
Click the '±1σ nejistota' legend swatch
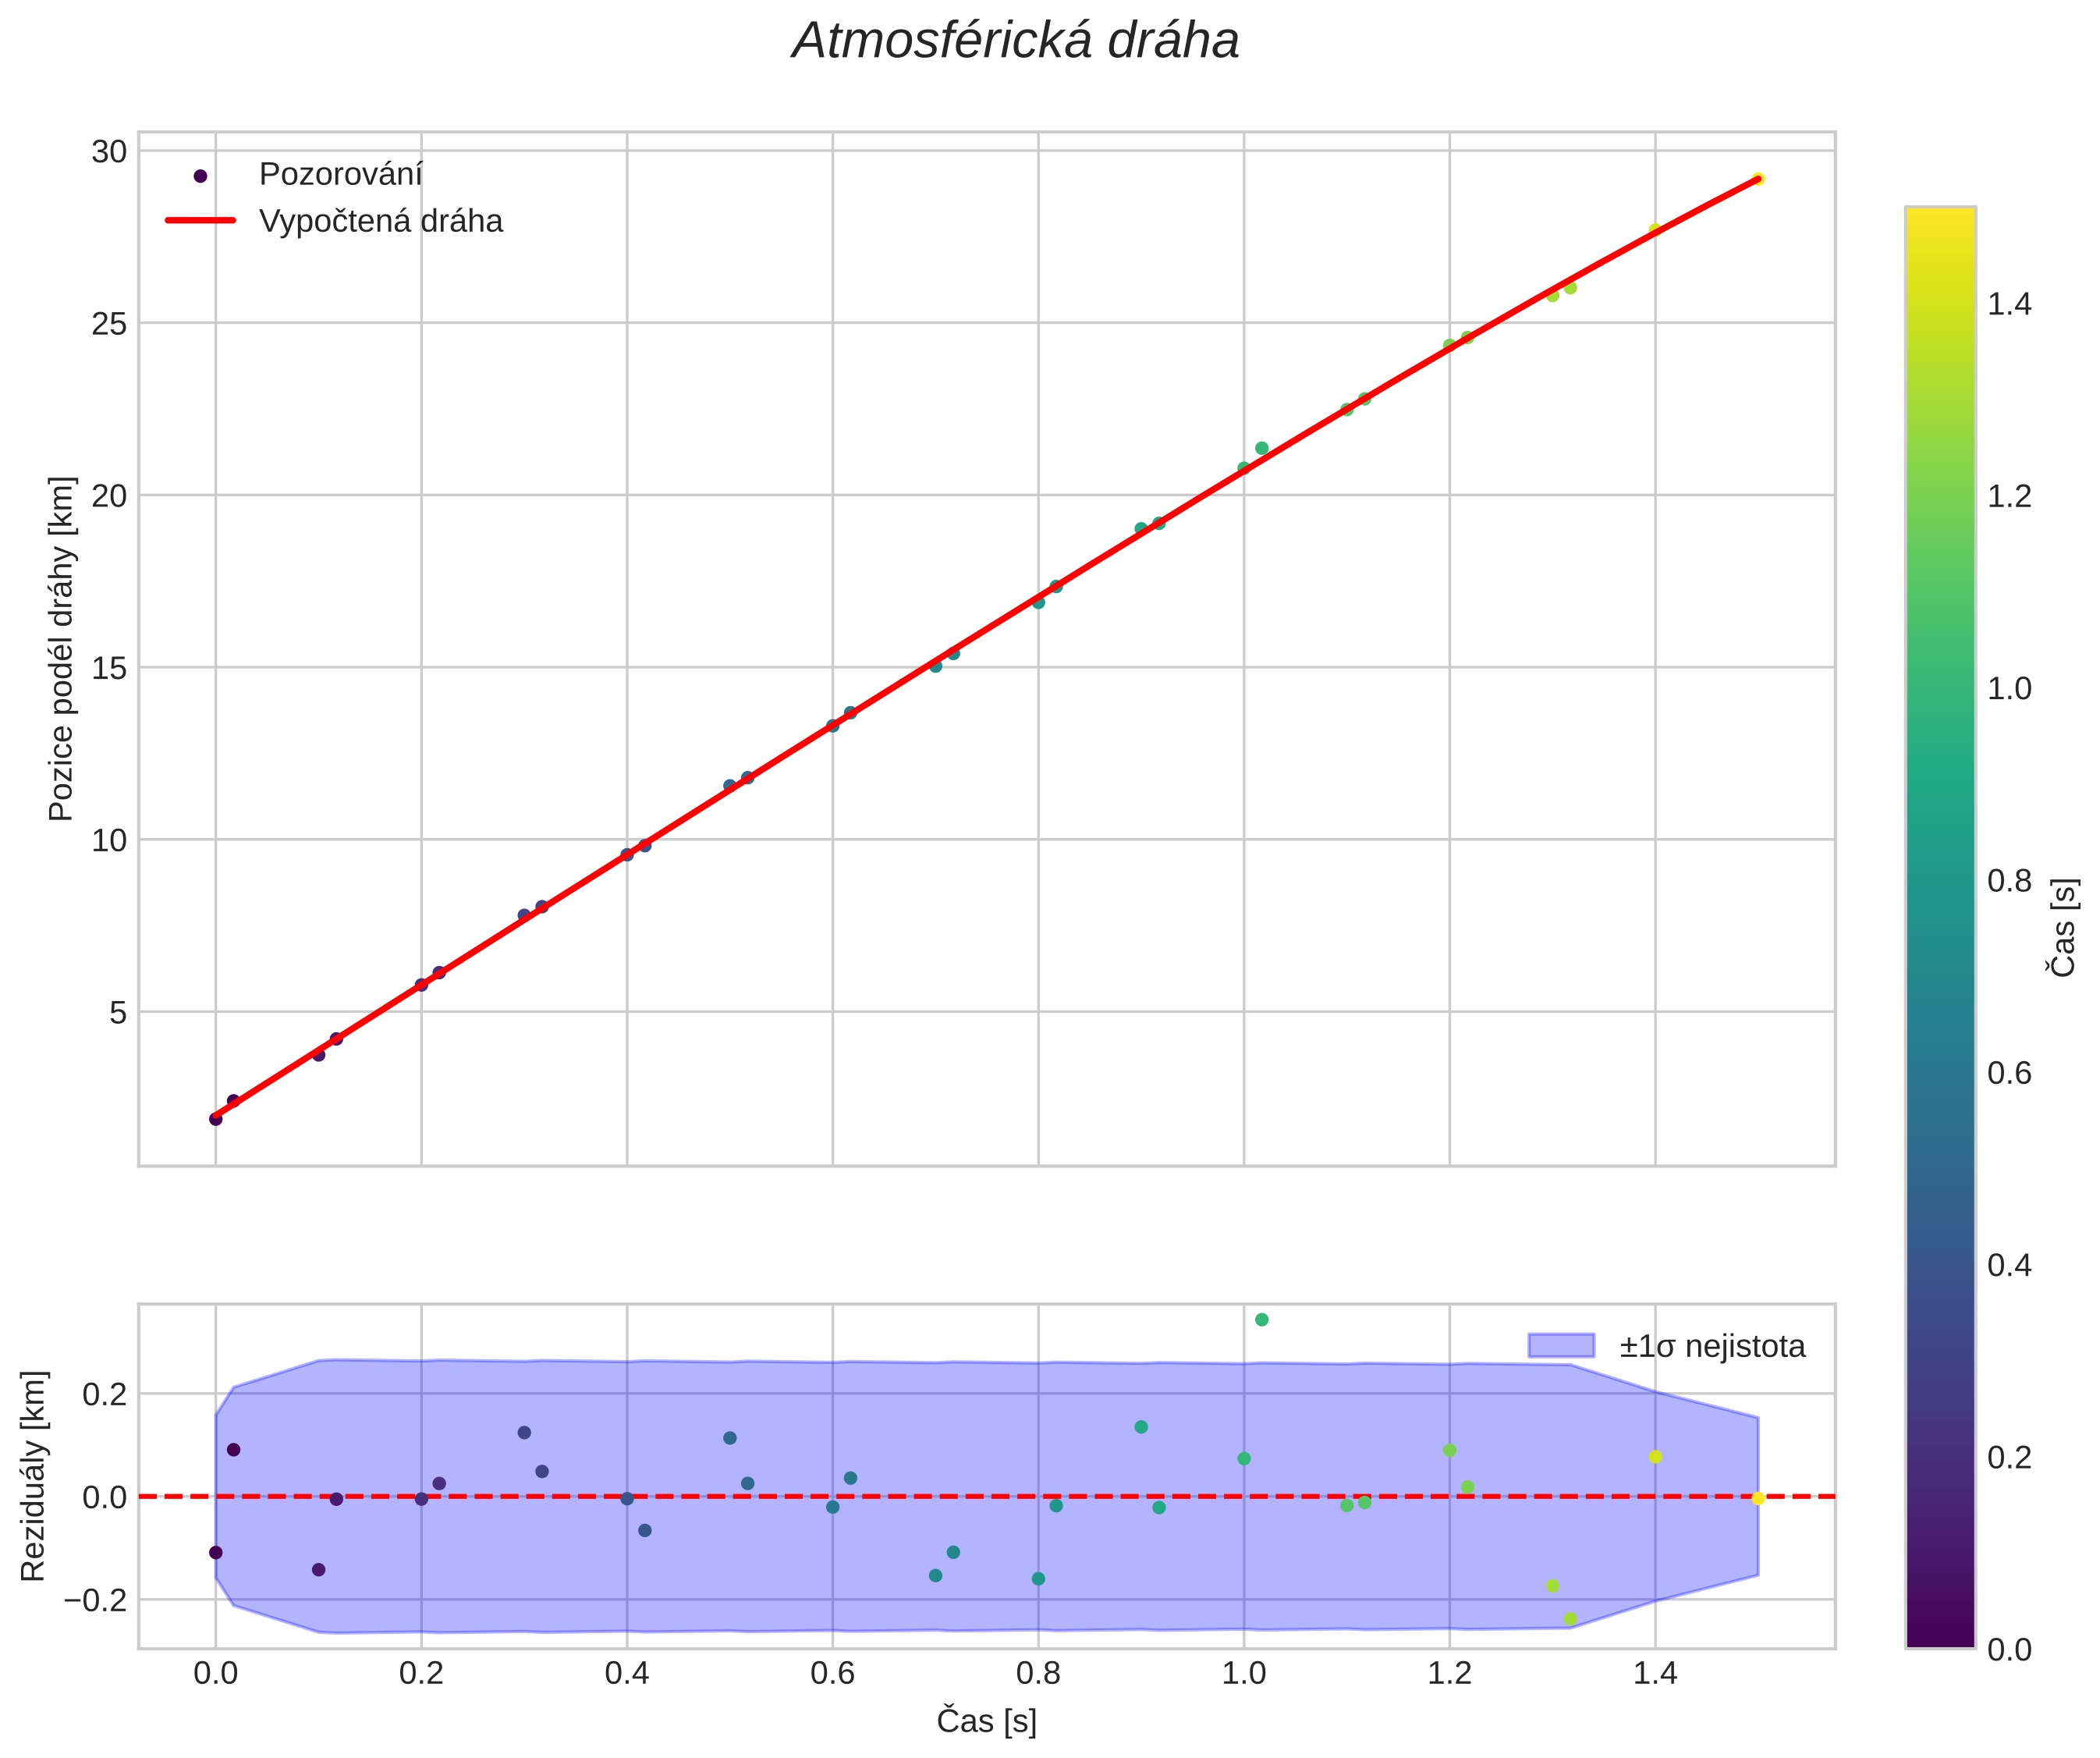point(1560,1346)
